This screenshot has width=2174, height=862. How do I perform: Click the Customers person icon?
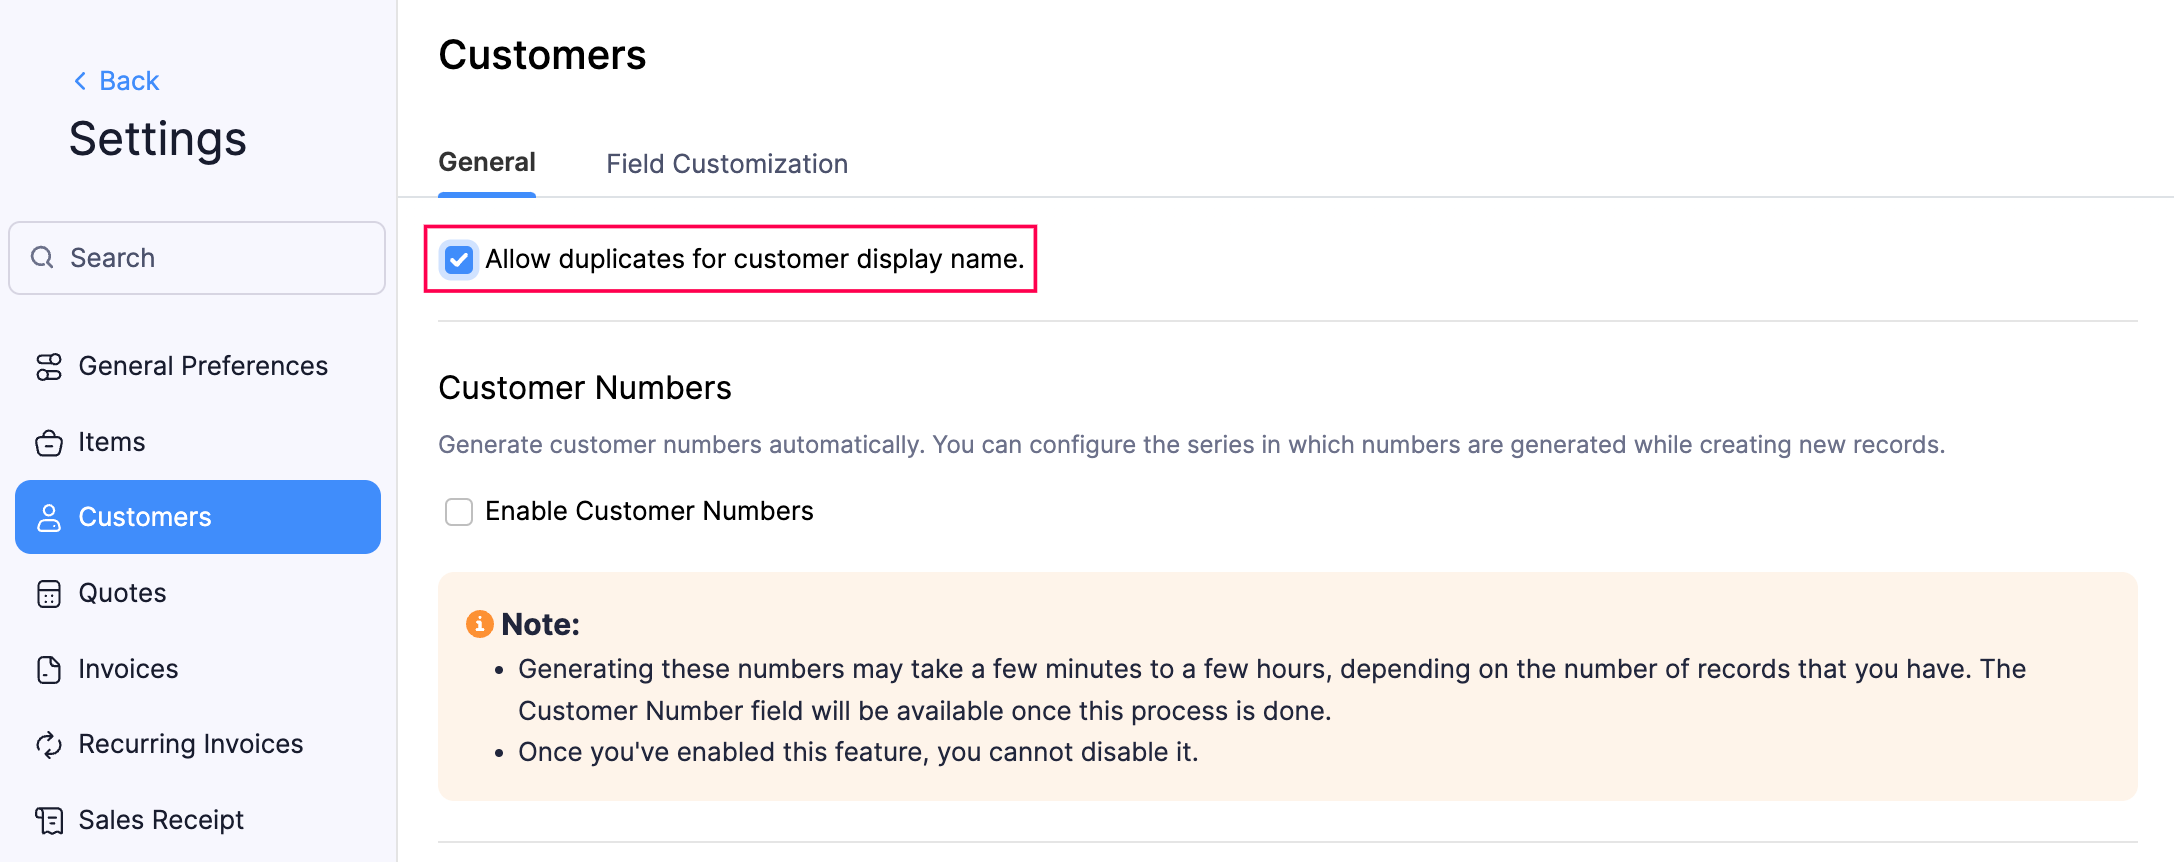coord(50,517)
